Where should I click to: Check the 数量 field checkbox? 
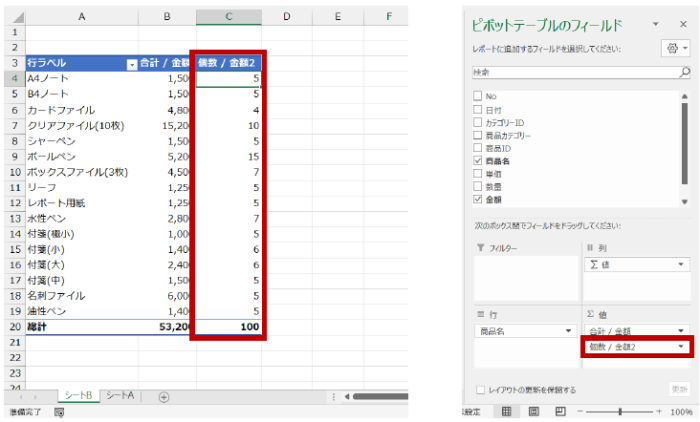click(478, 186)
